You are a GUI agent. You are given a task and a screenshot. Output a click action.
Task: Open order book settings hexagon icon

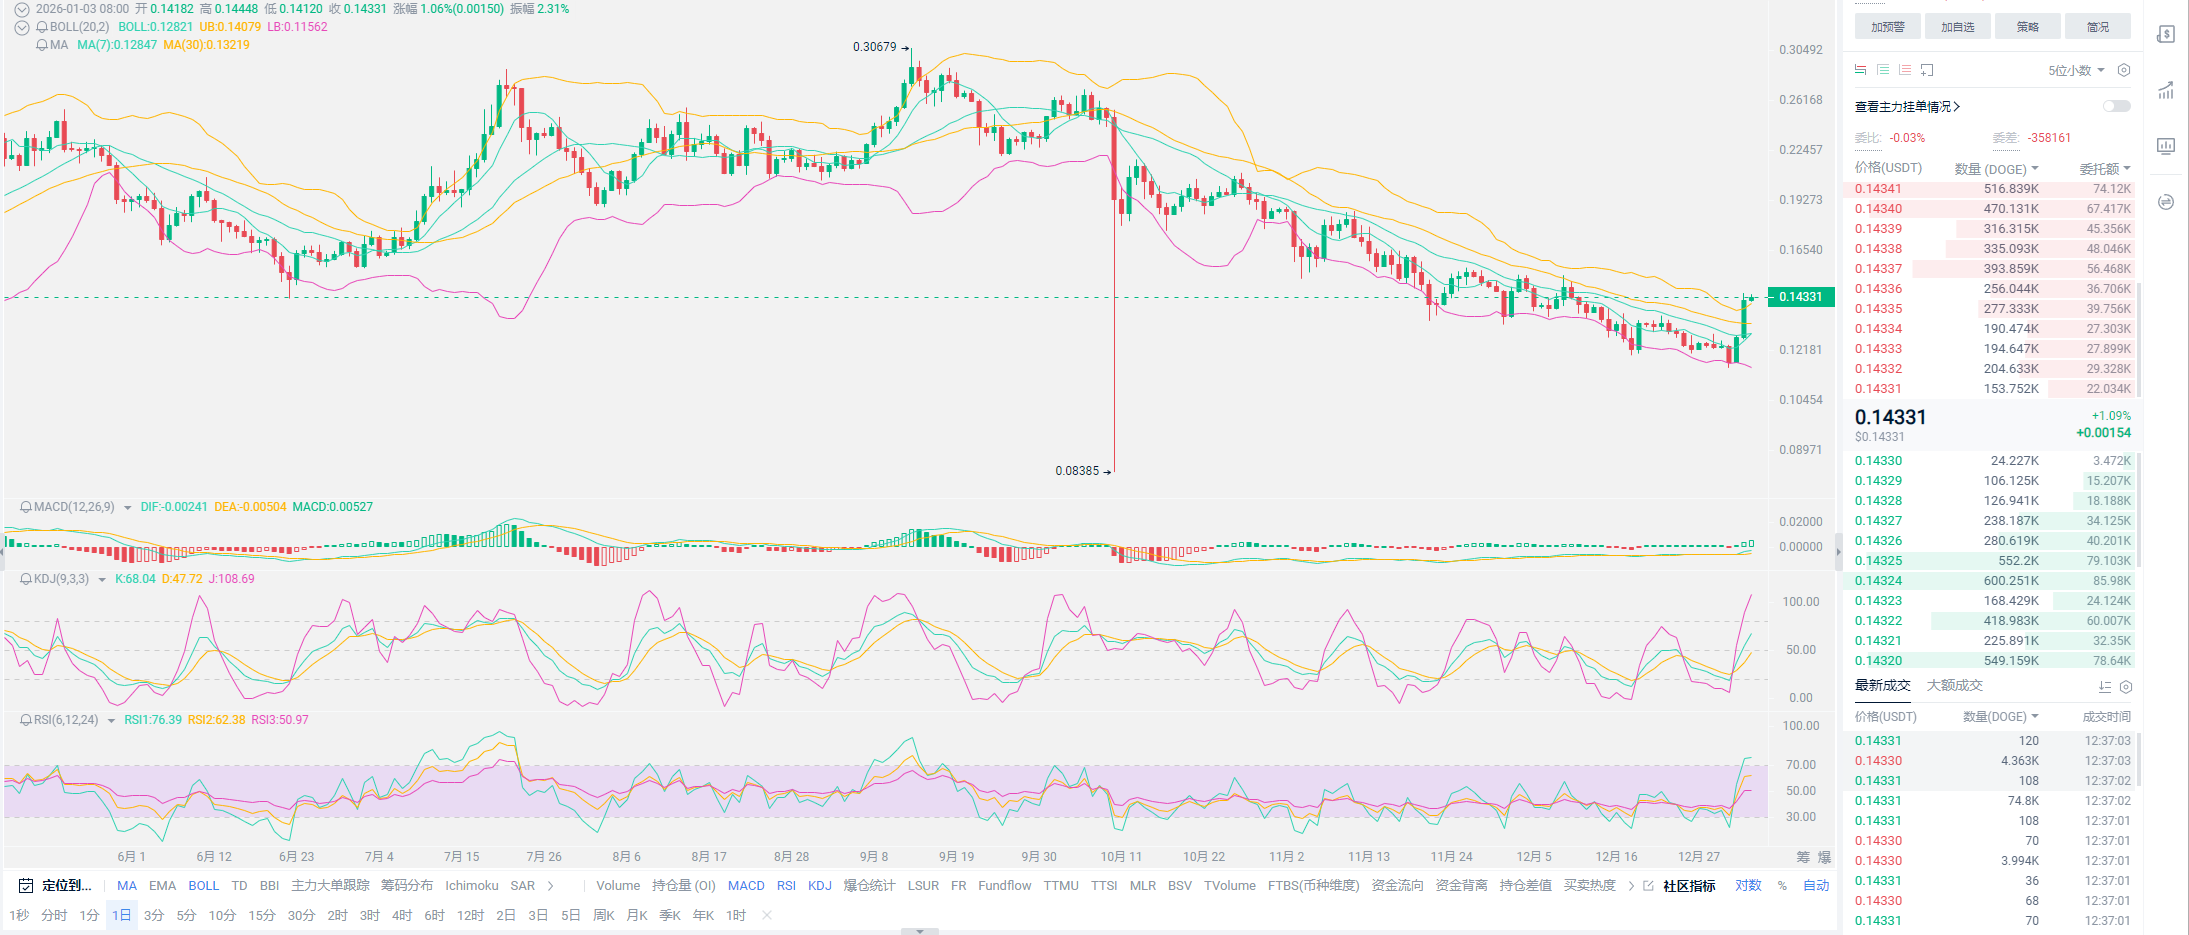(2124, 70)
